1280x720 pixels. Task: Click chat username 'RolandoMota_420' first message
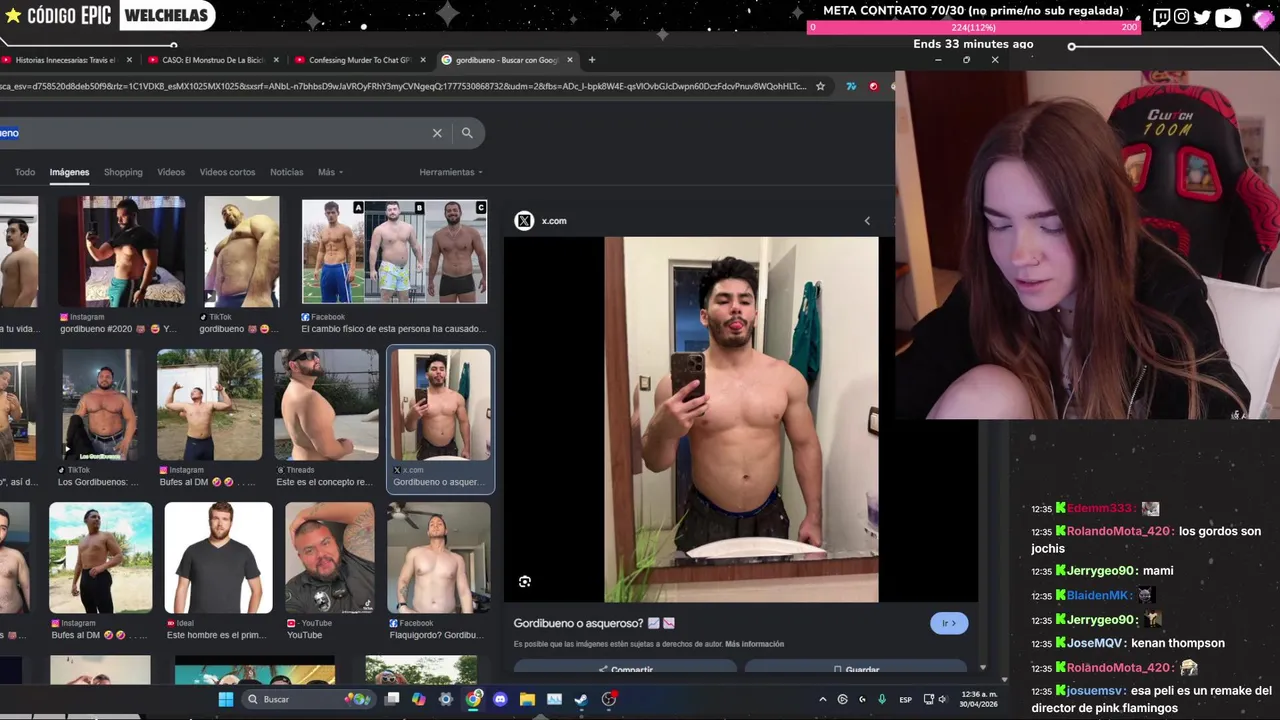(x=1120, y=532)
